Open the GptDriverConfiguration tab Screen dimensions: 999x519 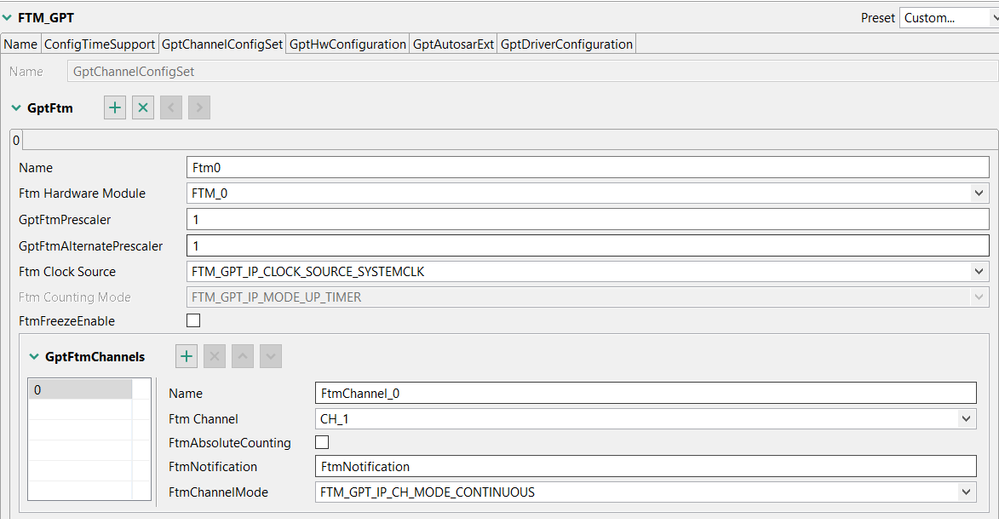click(566, 44)
